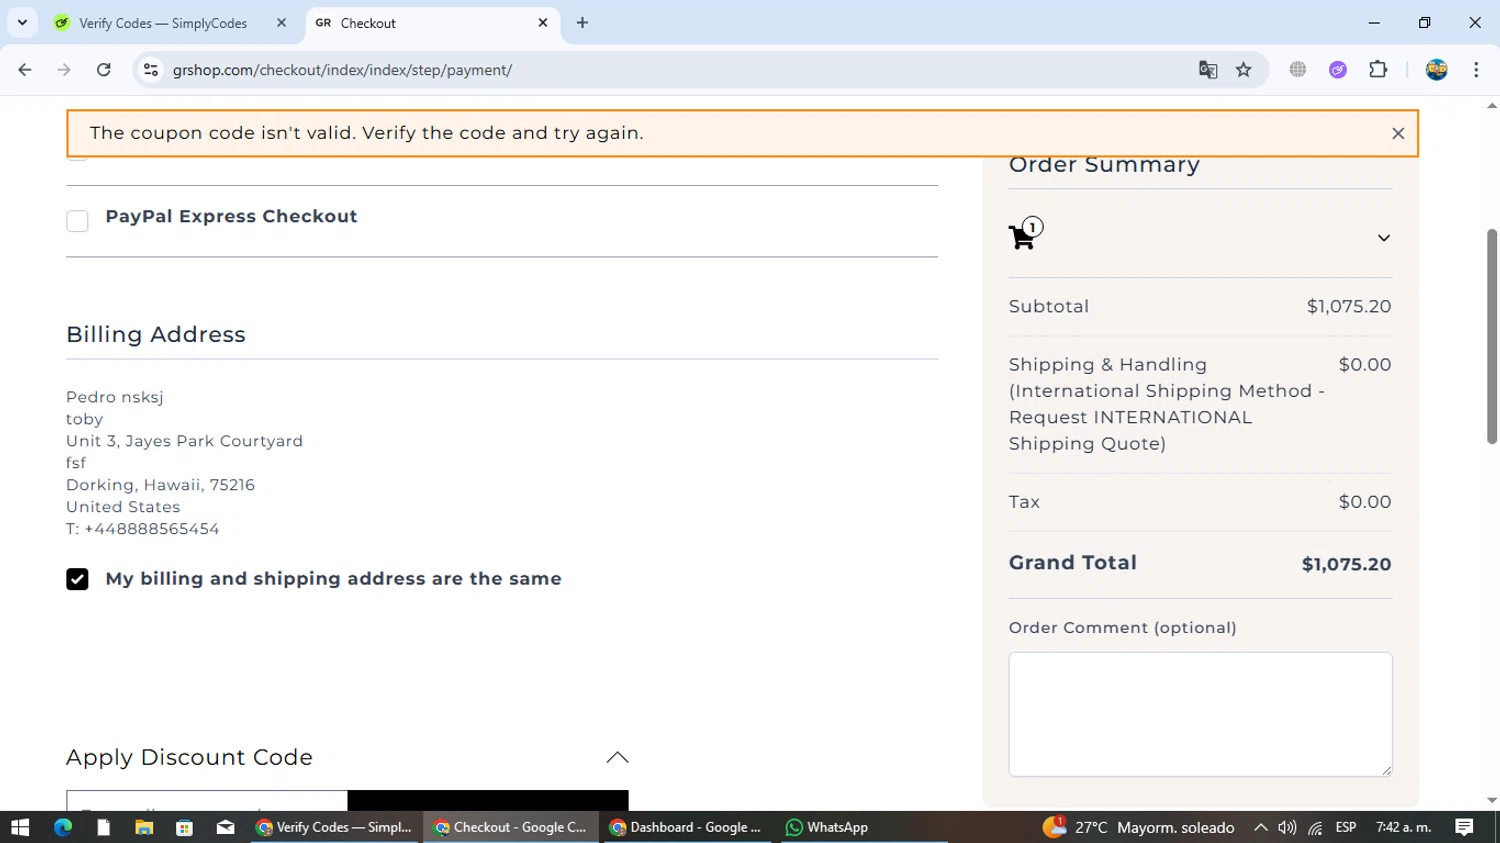Viewport: 1500px width, 843px height.
Task: Show hidden system tray icons
Action: click(x=1260, y=827)
